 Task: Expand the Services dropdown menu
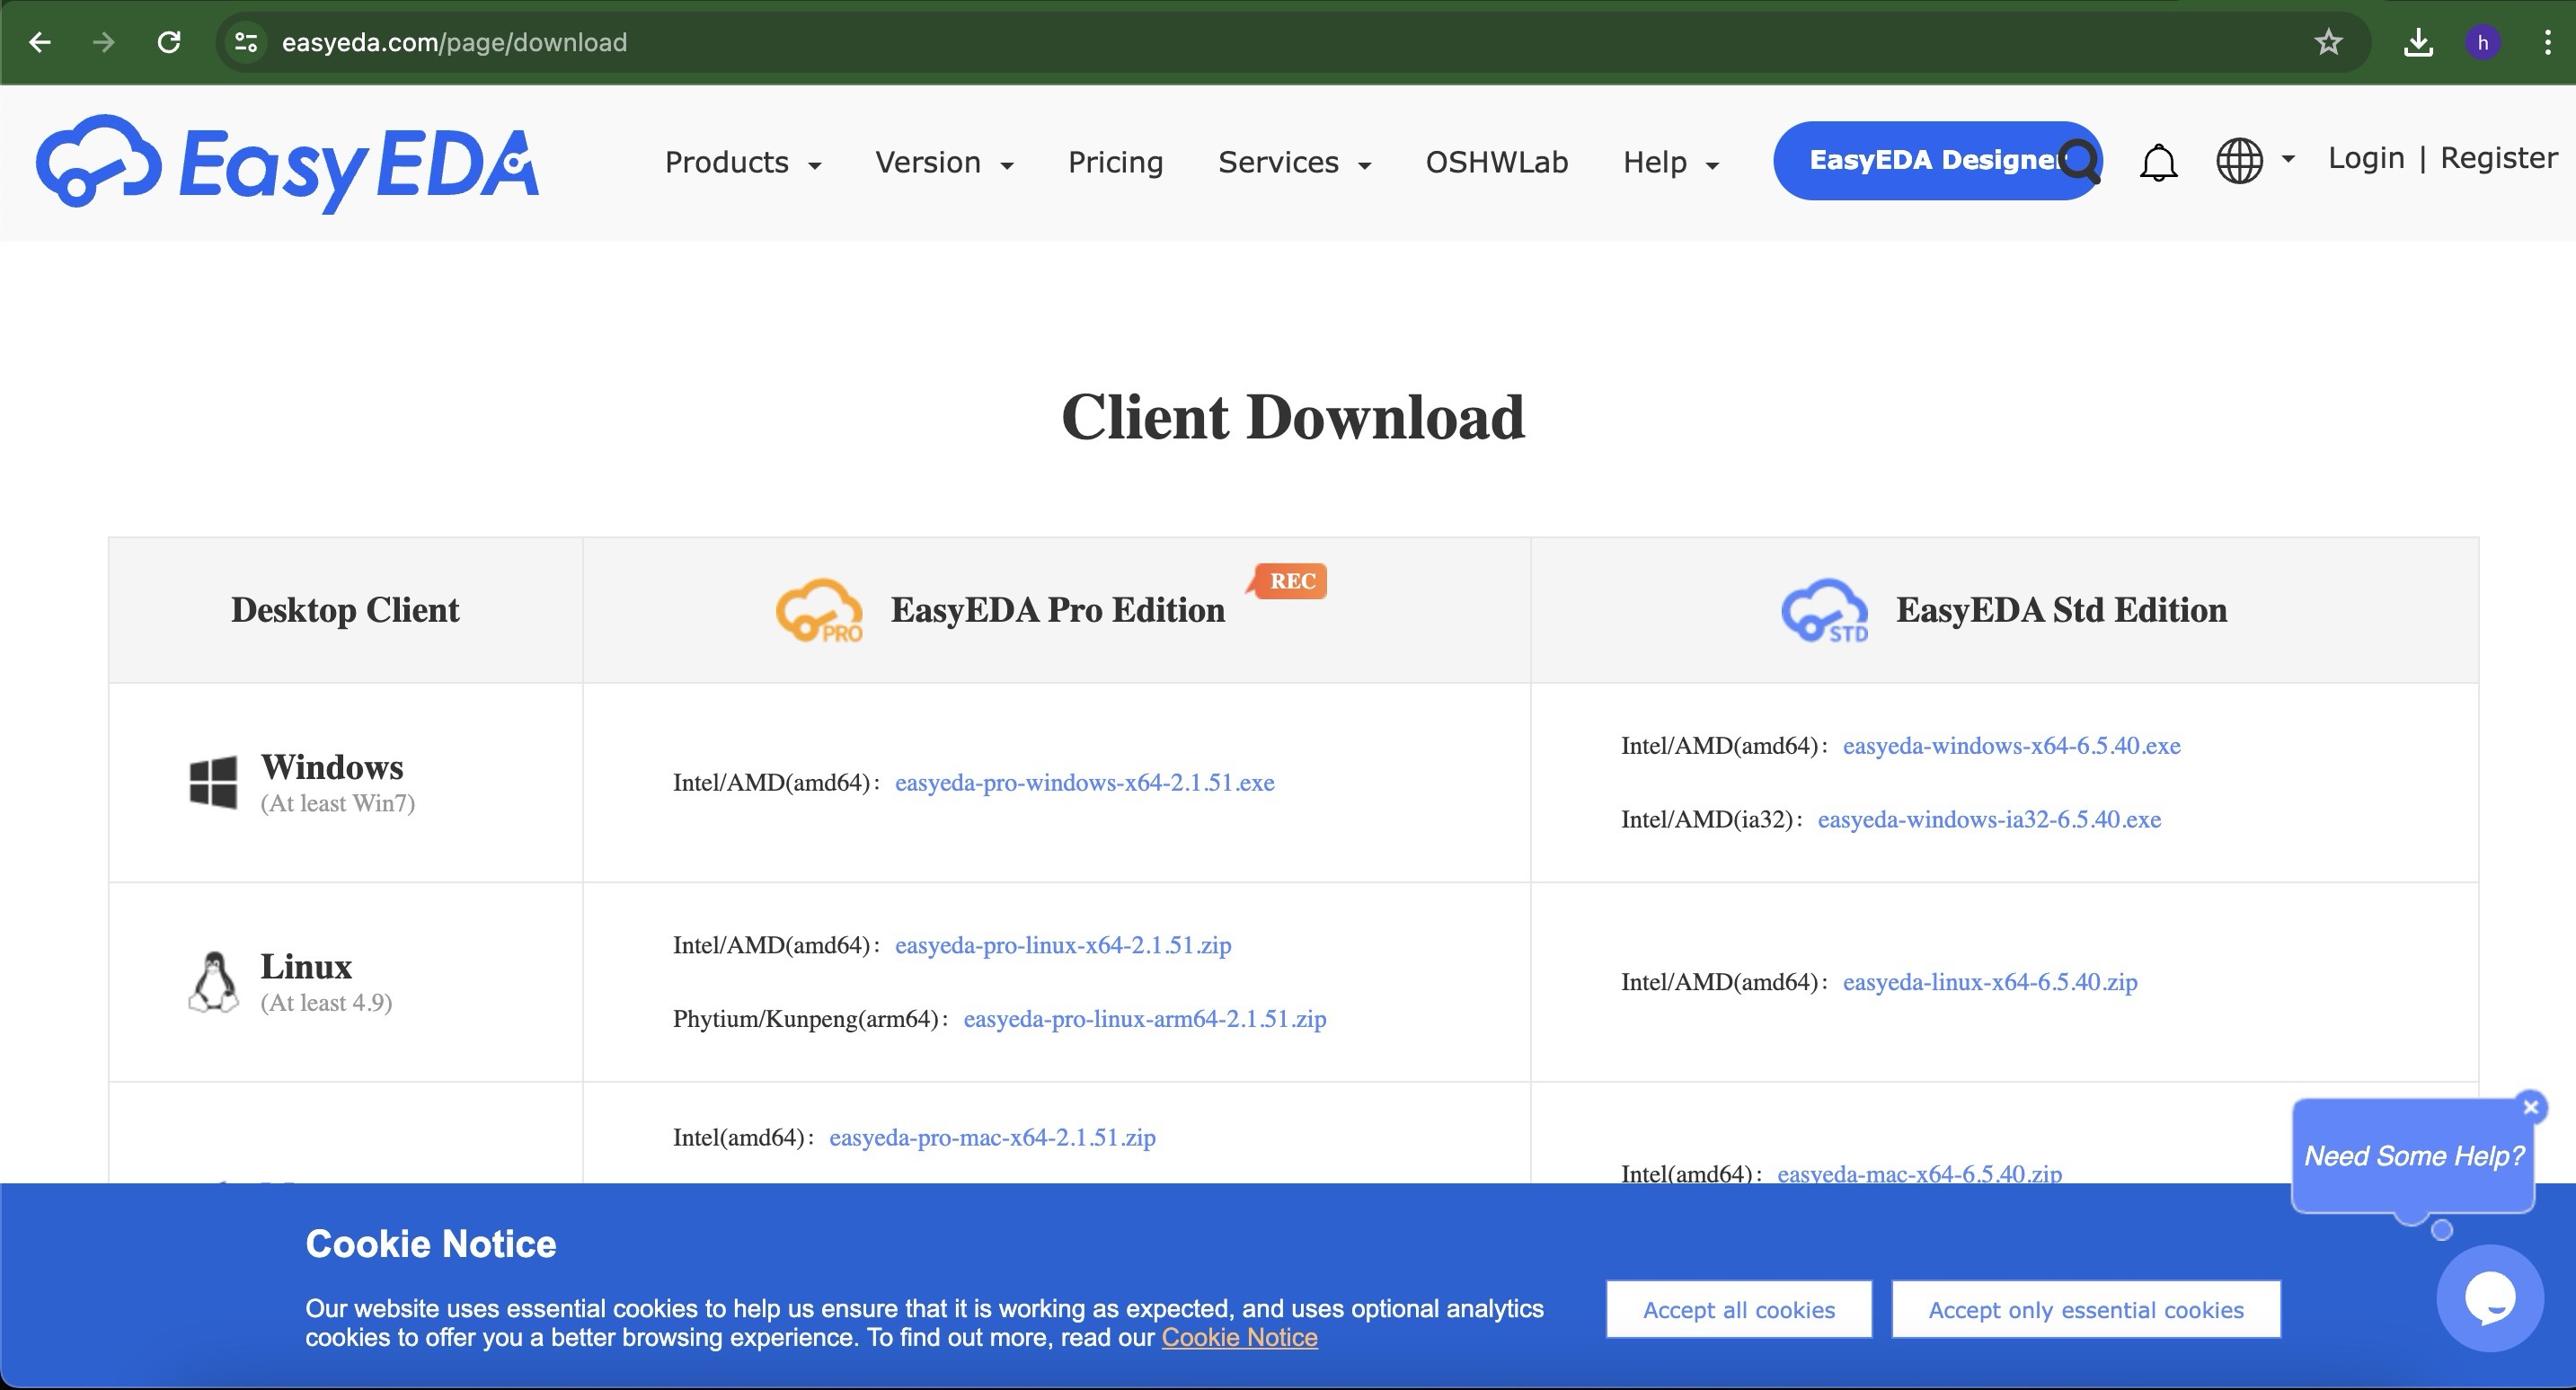[x=1293, y=162]
